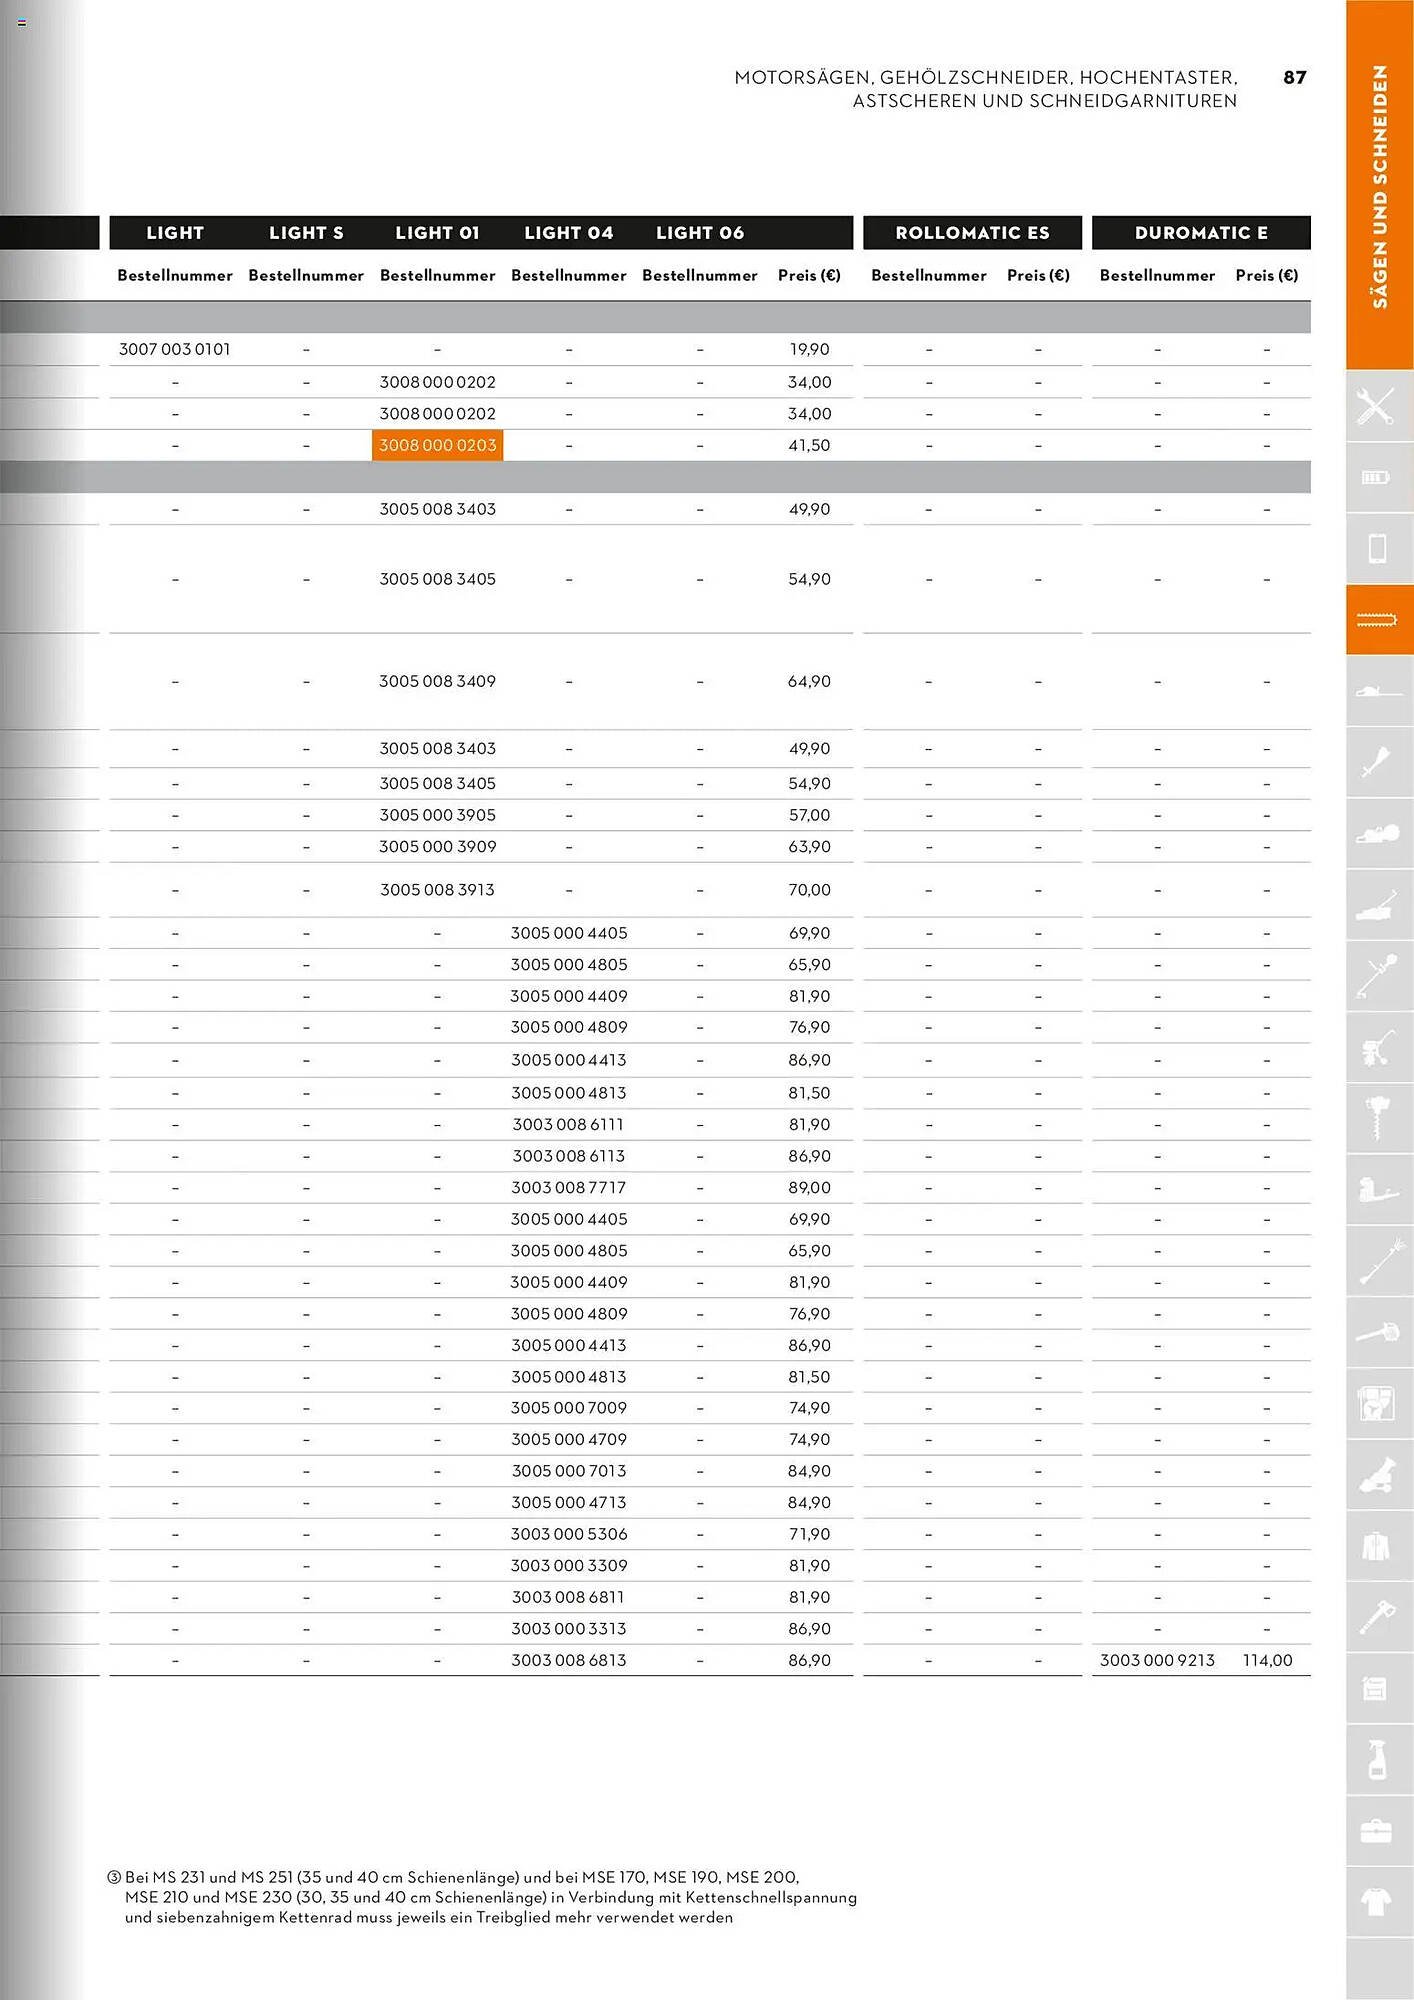1414x2000 pixels.
Task: Click order number 3005 000 7013
Action: 569,1471
